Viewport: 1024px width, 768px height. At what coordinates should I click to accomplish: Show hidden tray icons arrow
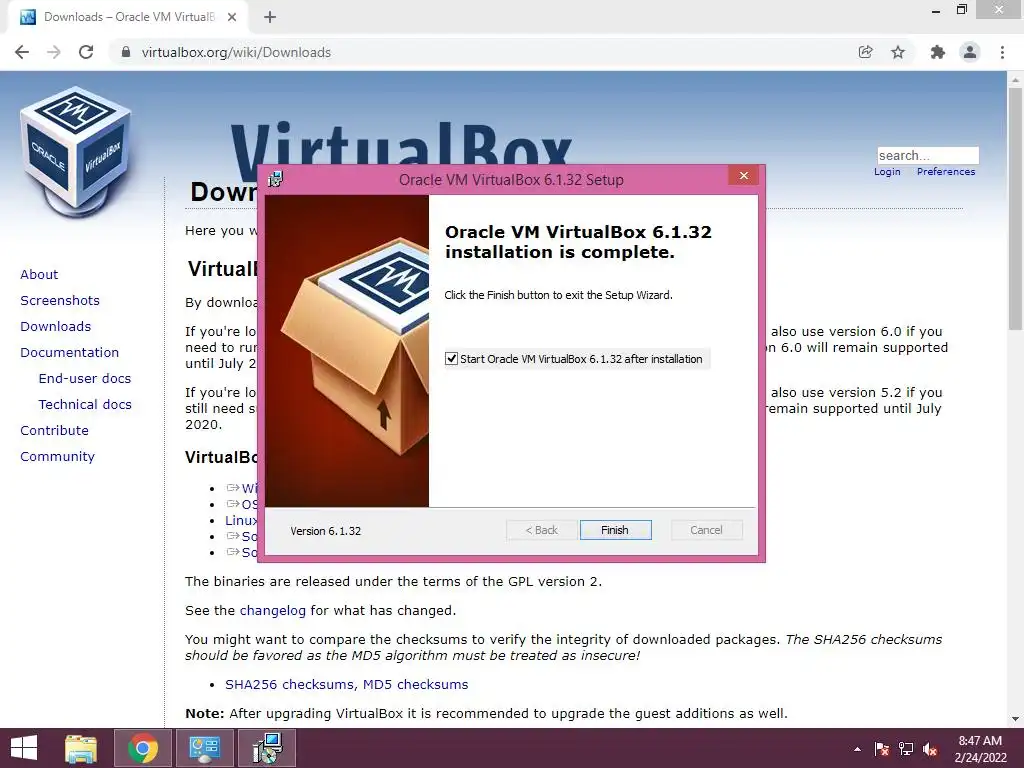[x=857, y=749]
